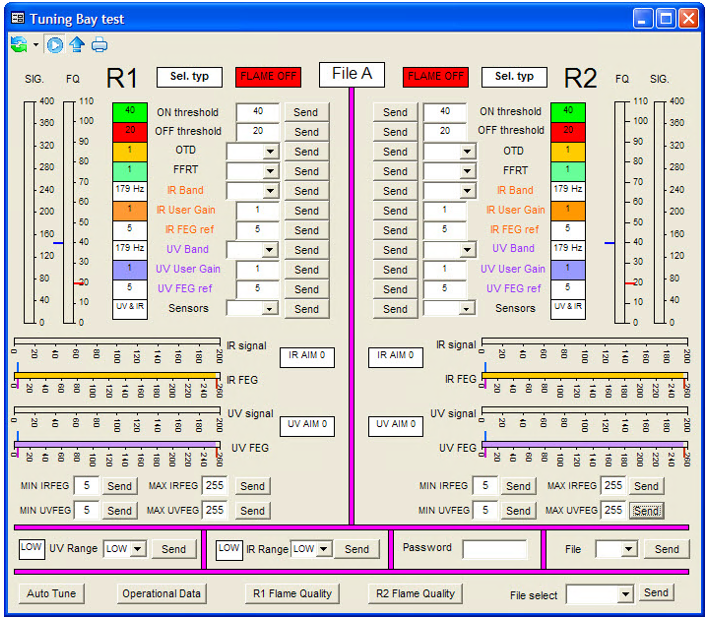Viewport: 706px width, 619px height.
Task: Open the R2 IR Band dropdown
Action: pyautogui.click(x=467, y=191)
